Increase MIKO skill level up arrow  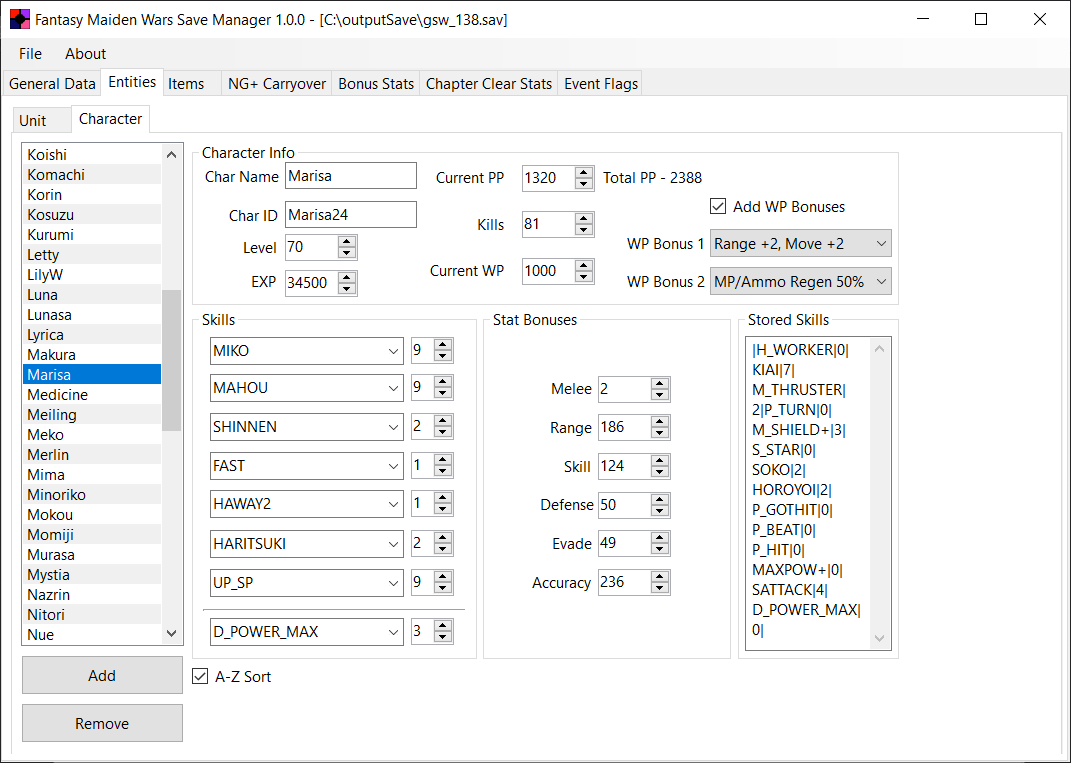(x=443, y=345)
